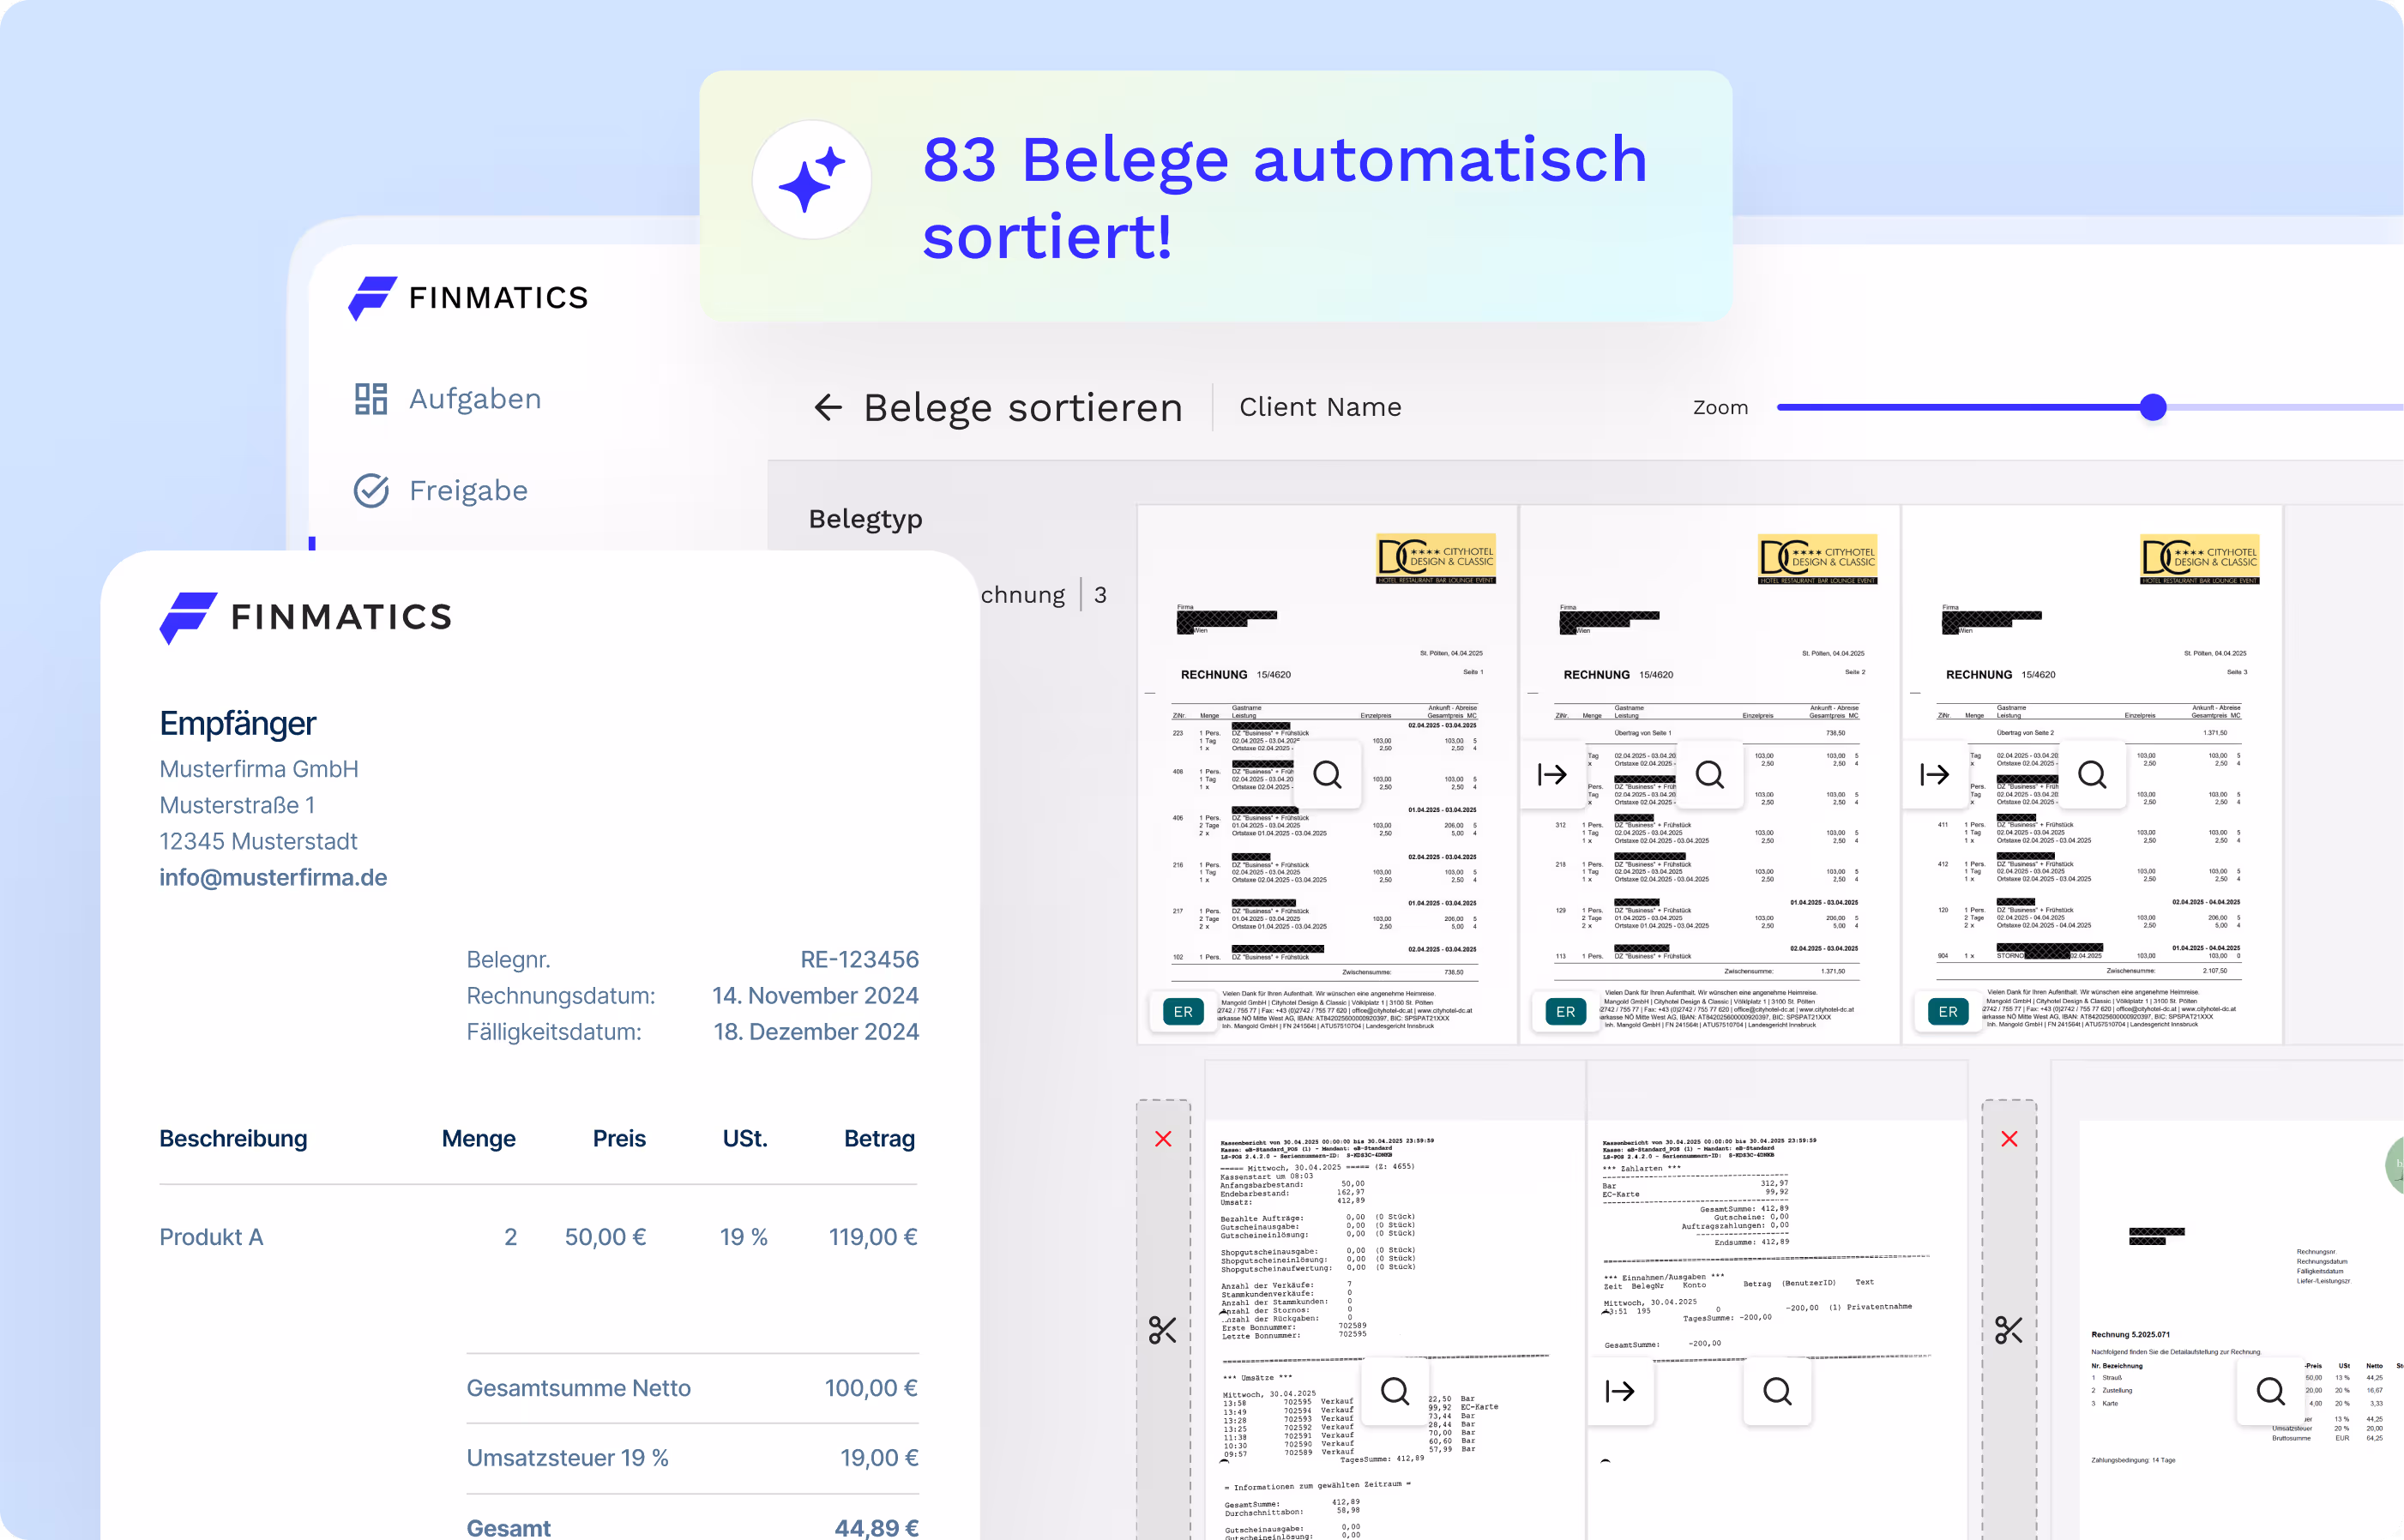
Task: Magnify the Rechnung Seite 3 page
Action: 2091,774
